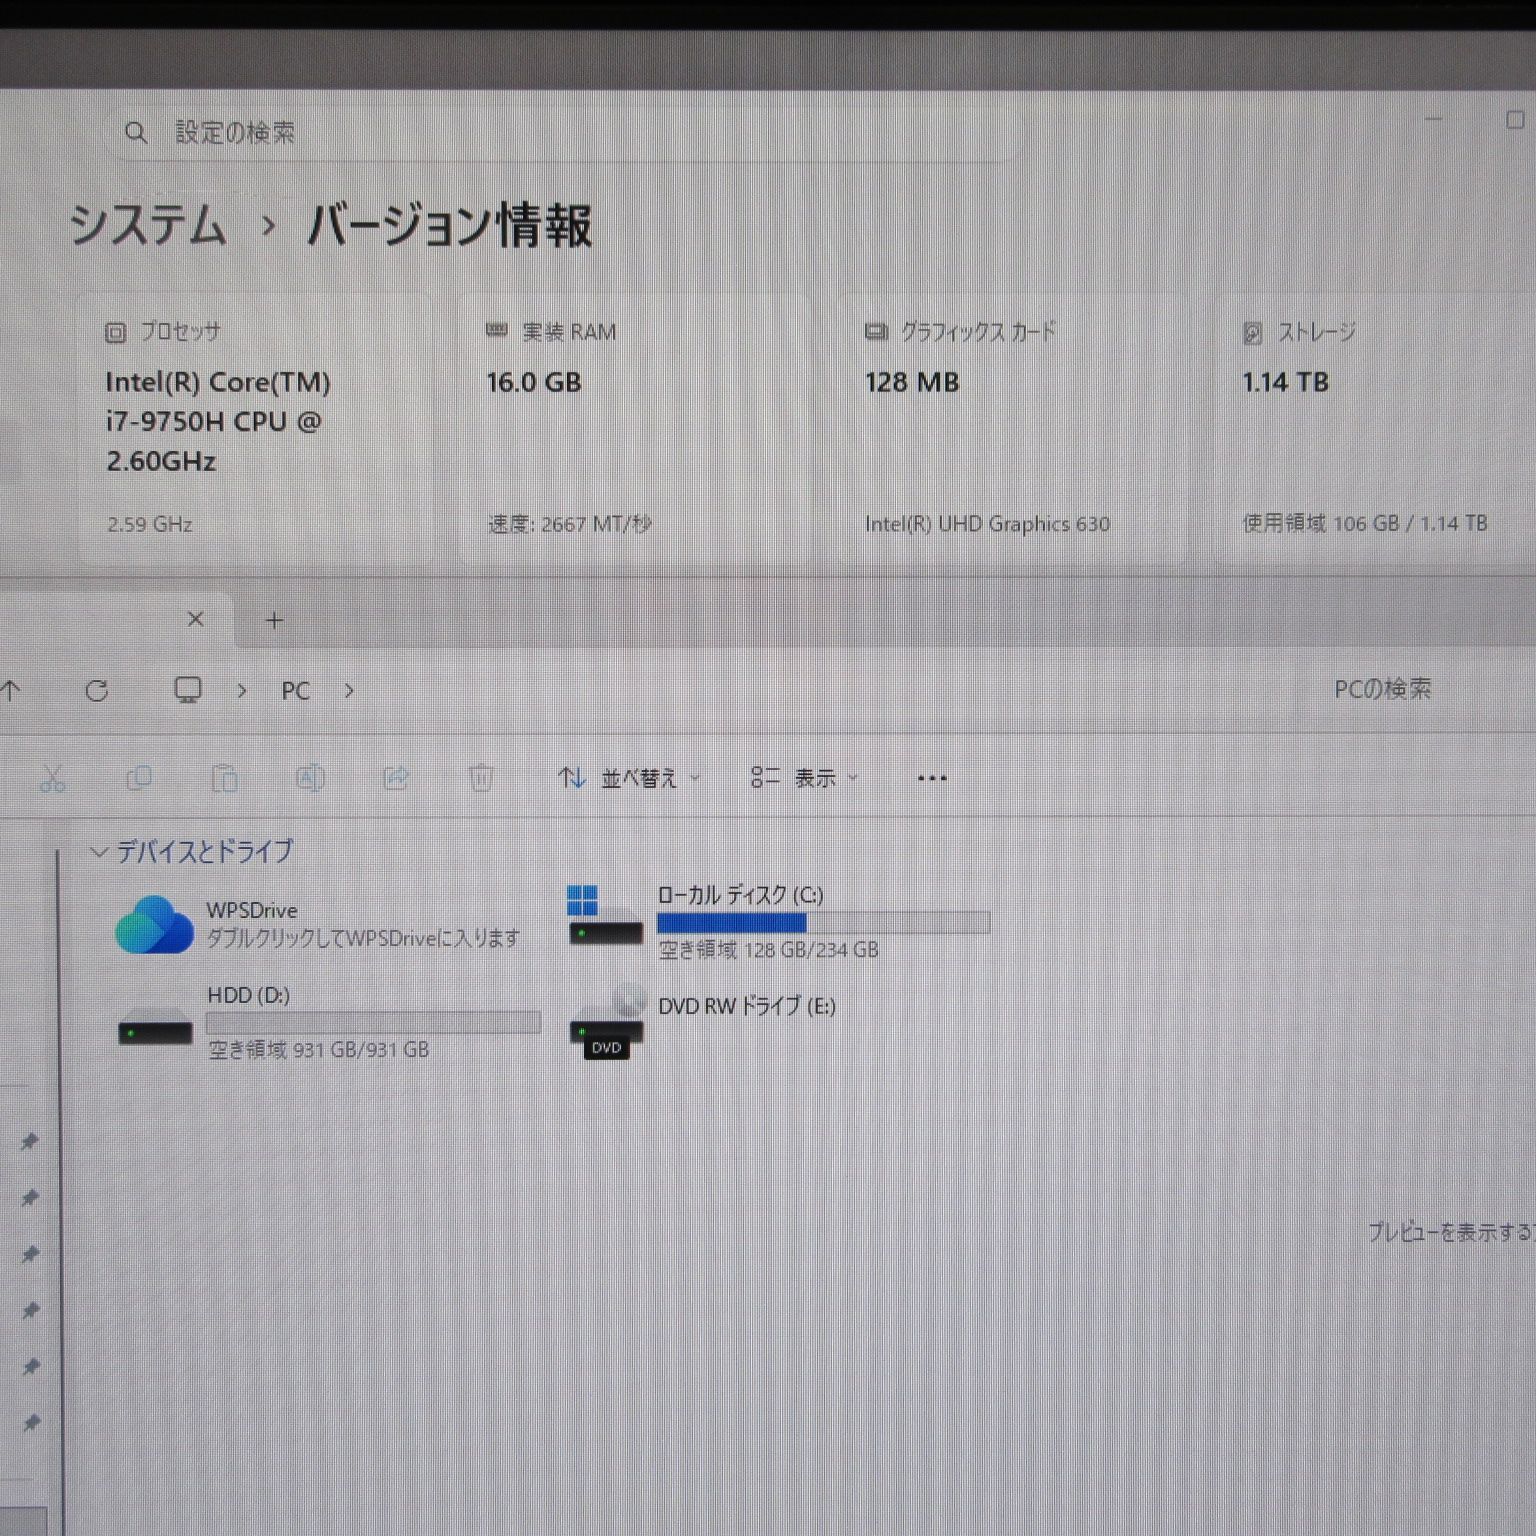Click the HDD (D:) label
This screenshot has width=1536, height=1536.
click(x=248, y=995)
